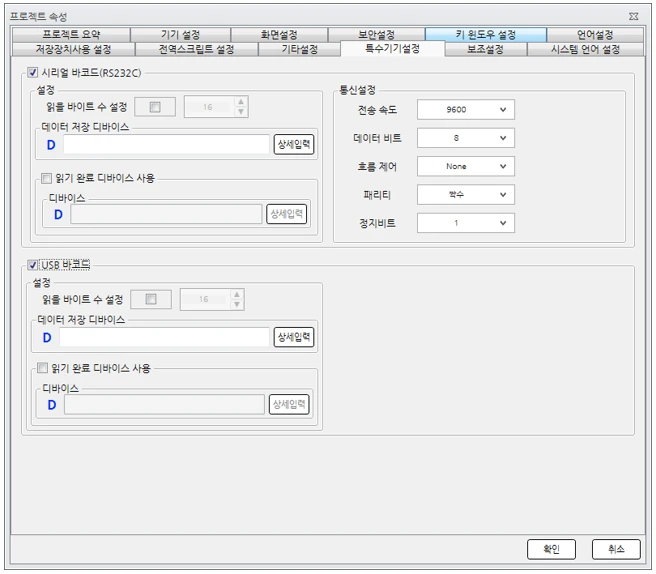The height and width of the screenshot is (574, 656).
Task: Close the 프로젝트 속성 dialog
Action: click(x=633, y=16)
